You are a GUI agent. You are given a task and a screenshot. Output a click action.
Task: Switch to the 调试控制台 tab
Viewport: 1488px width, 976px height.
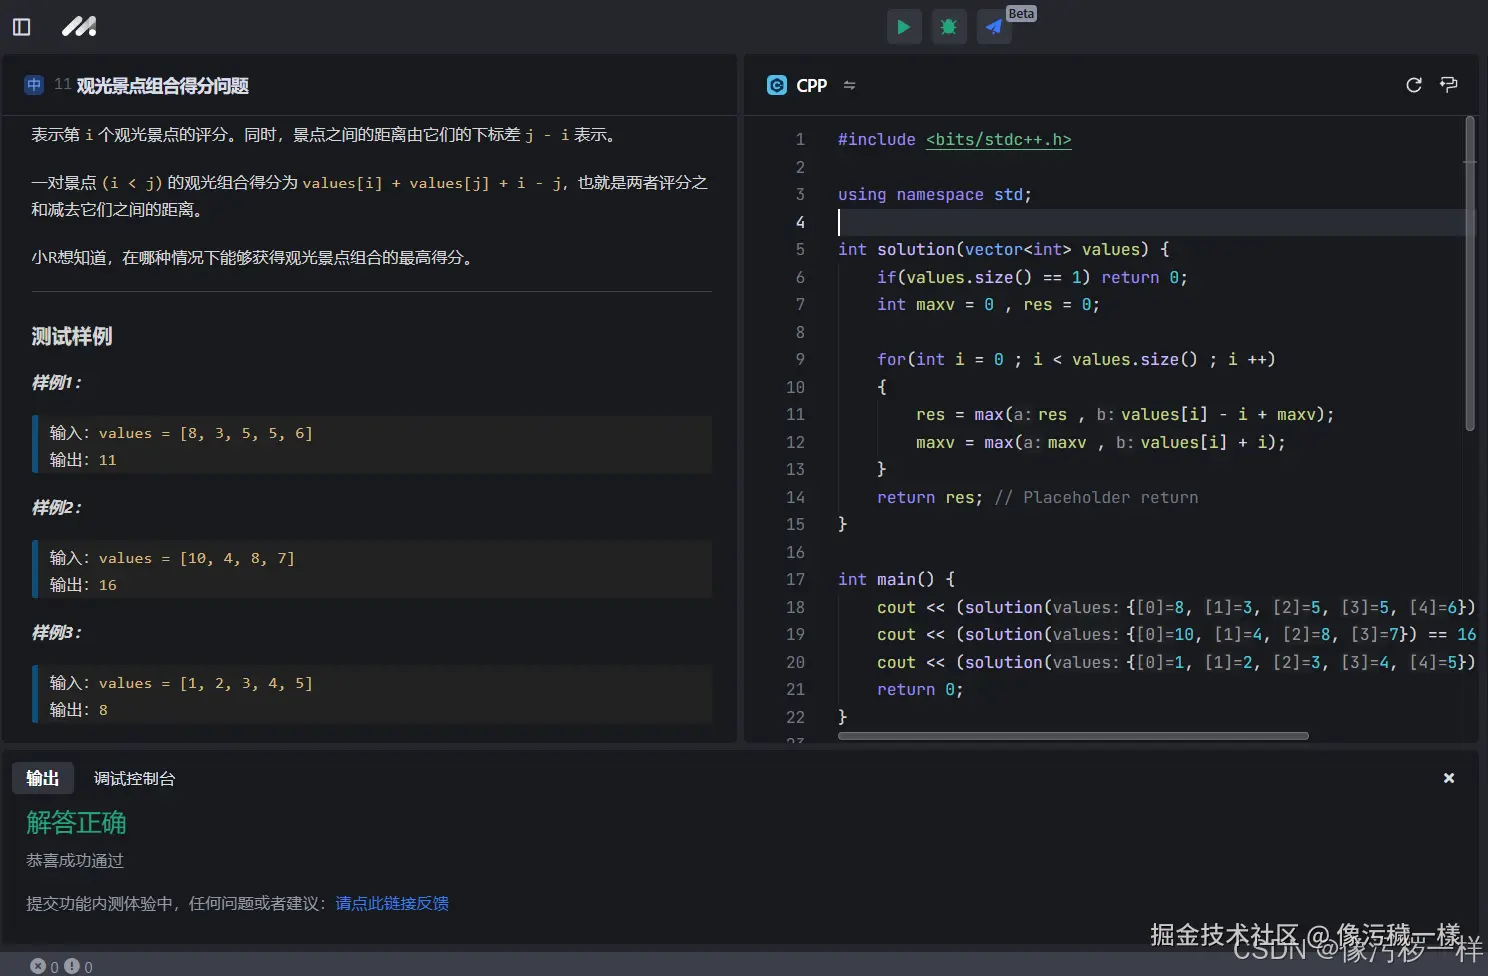click(134, 778)
